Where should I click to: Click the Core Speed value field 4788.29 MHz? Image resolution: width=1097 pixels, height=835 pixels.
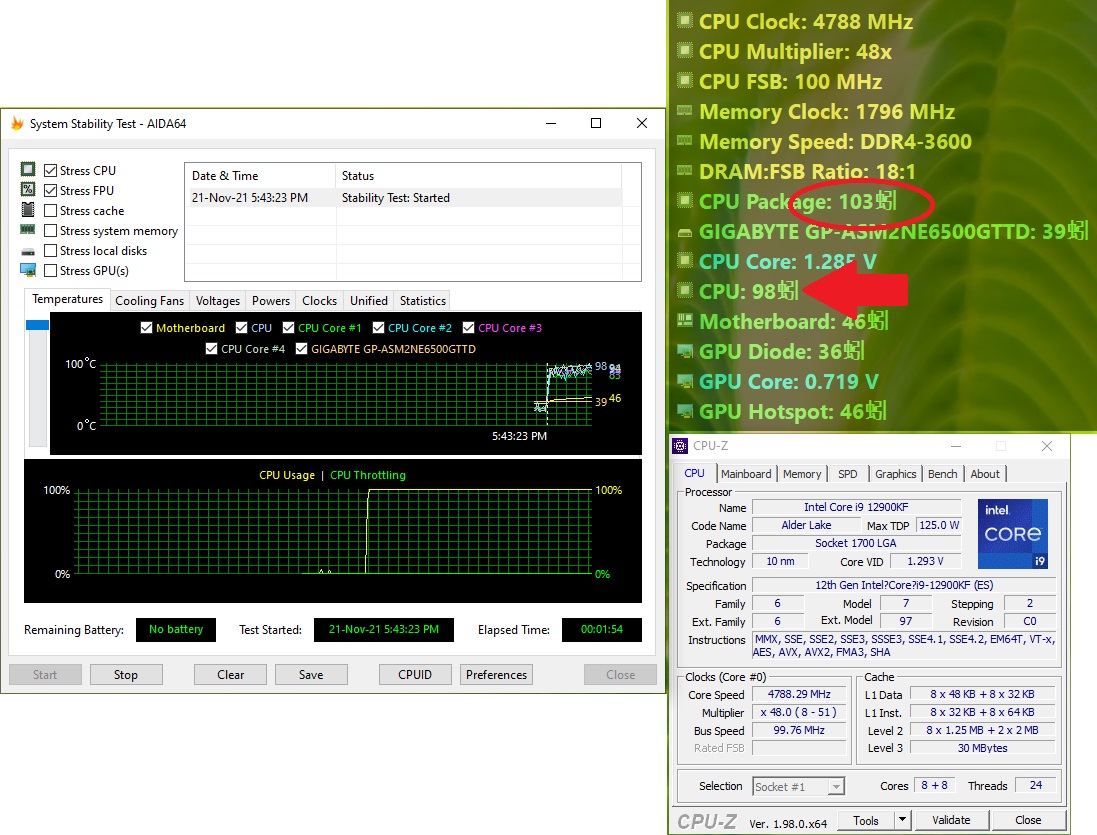(799, 694)
